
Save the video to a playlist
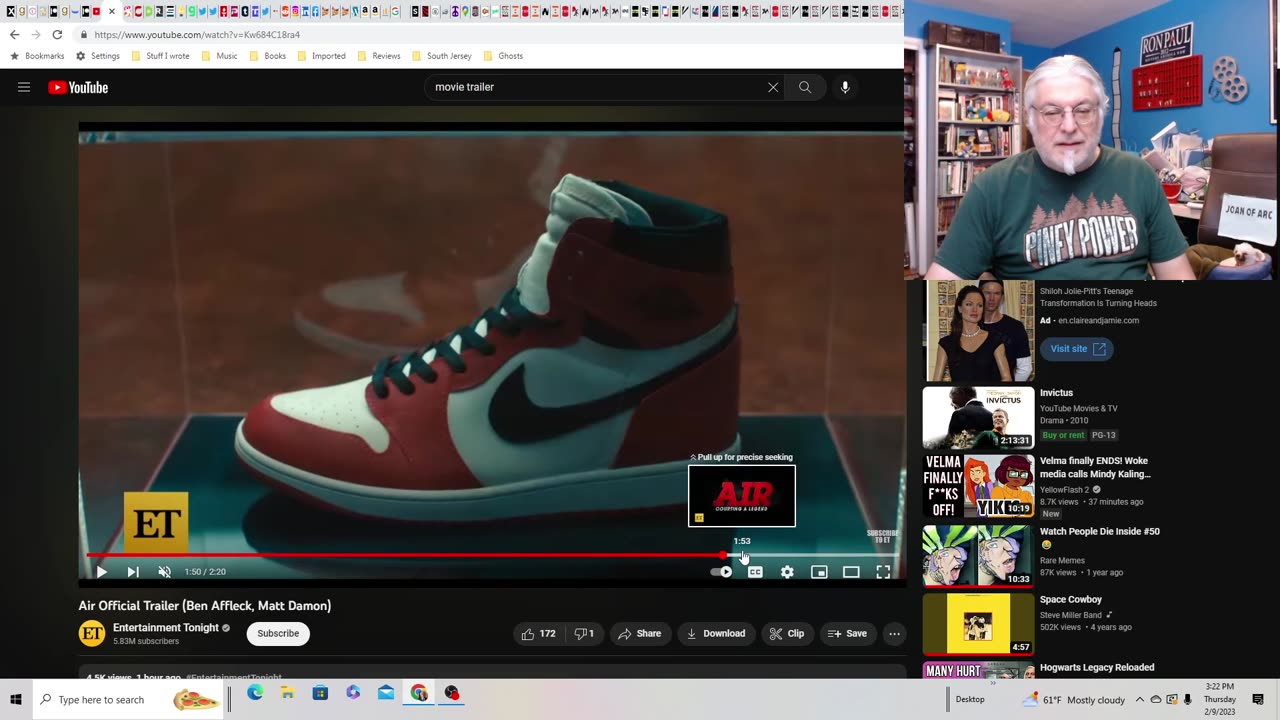click(847, 633)
